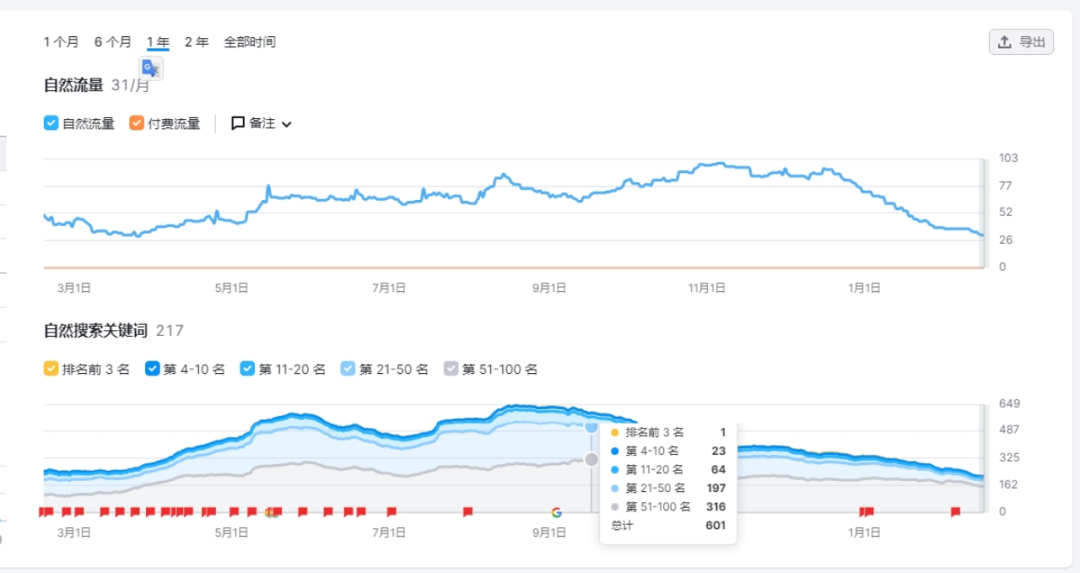The height and width of the screenshot is (573, 1080).
Task: Switch to the 2 年 time range
Action: [196, 42]
